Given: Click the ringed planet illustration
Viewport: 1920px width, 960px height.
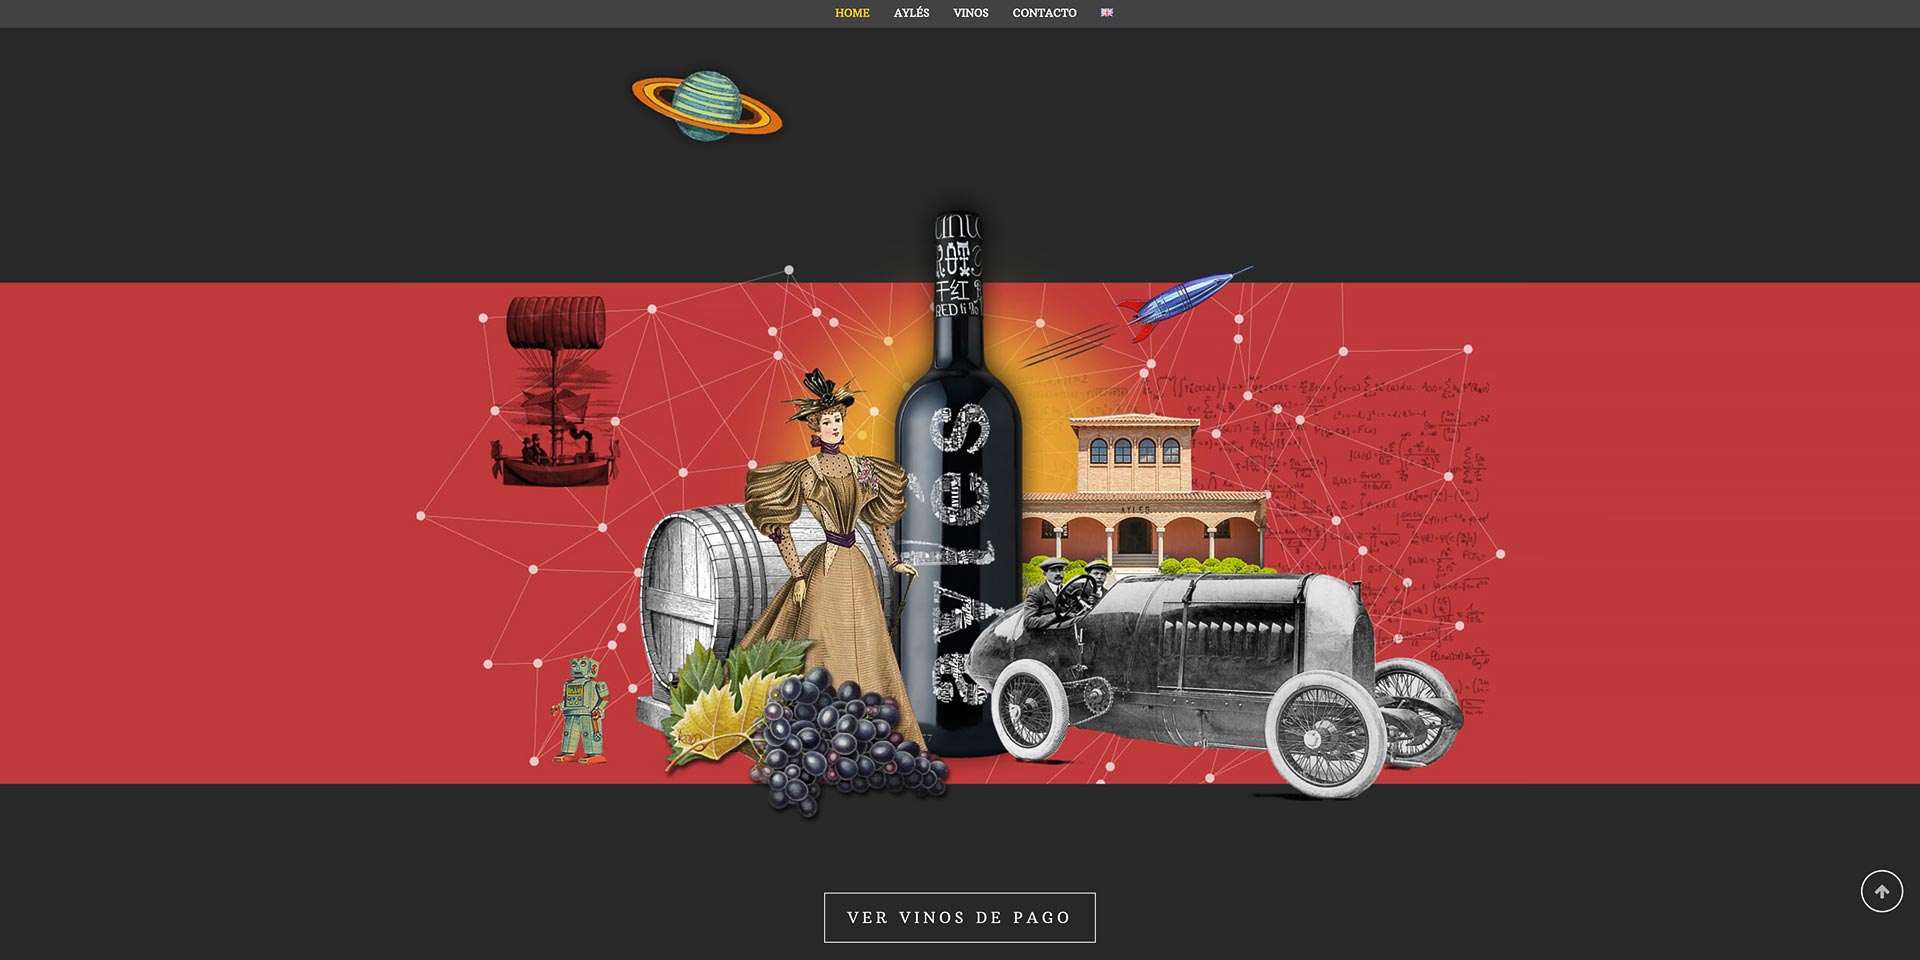Looking at the screenshot, I should pos(707,105).
